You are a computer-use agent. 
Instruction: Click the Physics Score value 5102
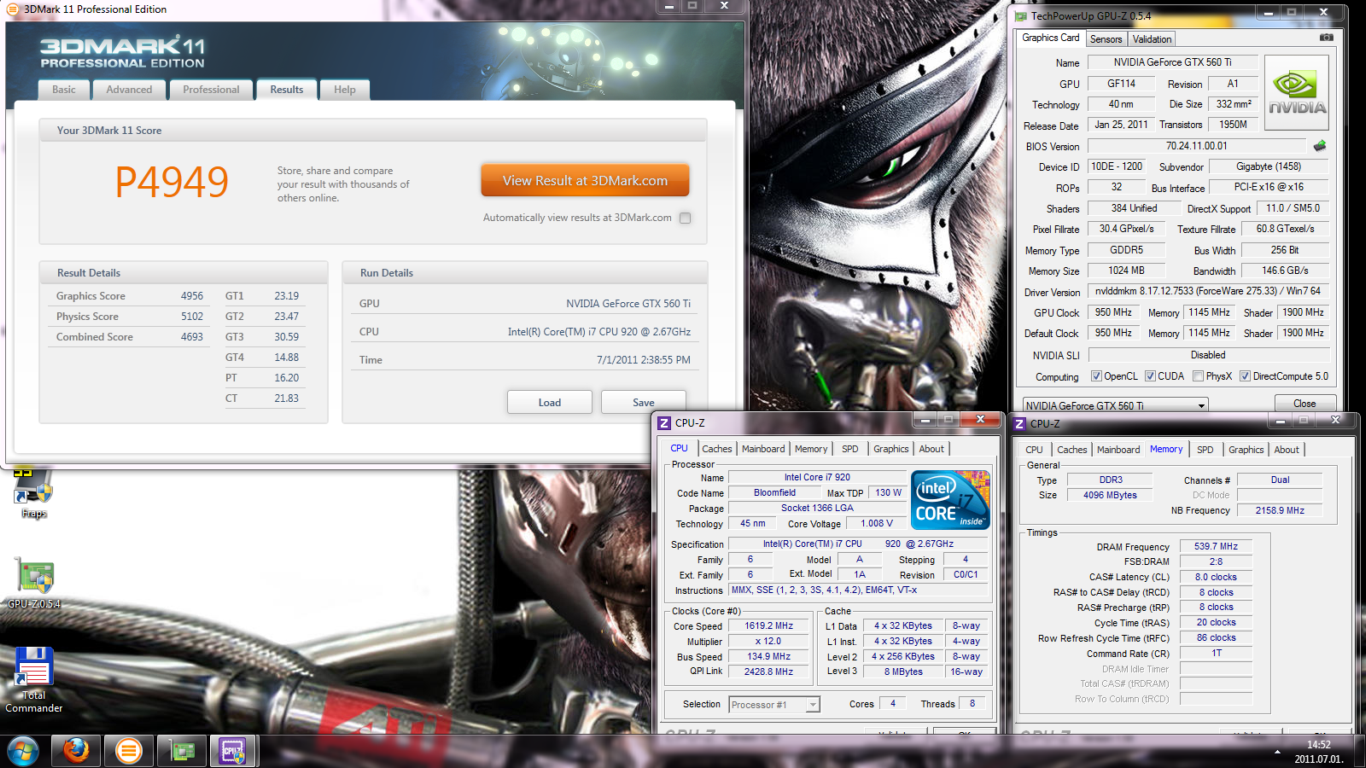[192, 316]
